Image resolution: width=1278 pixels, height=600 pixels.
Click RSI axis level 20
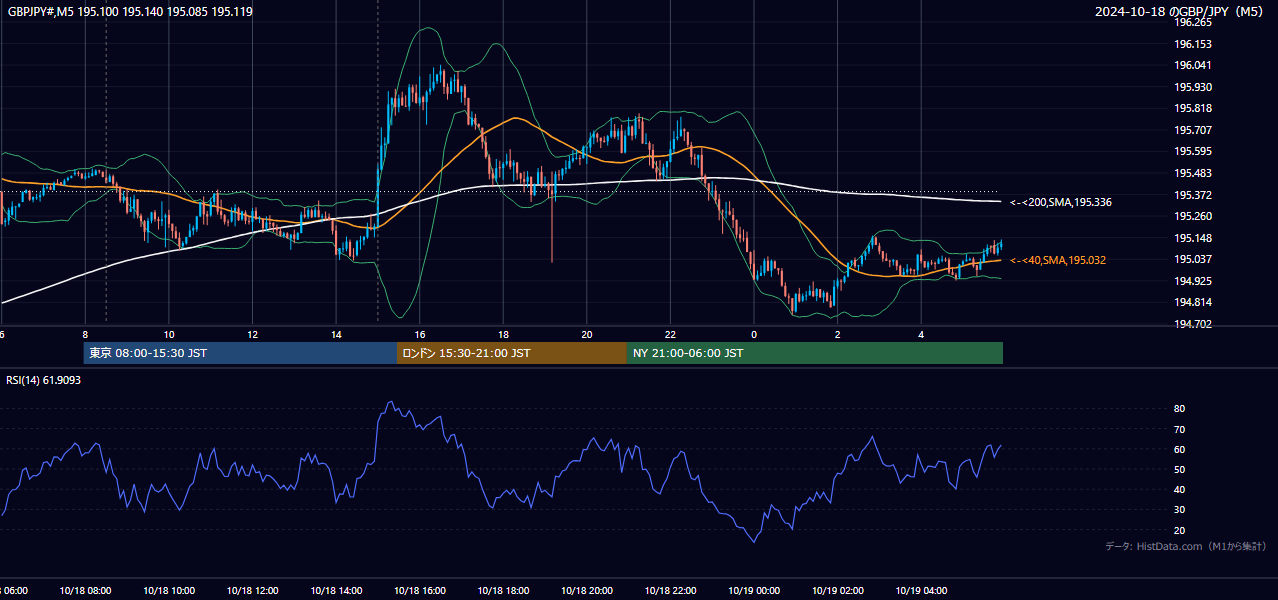pos(1179,530)
